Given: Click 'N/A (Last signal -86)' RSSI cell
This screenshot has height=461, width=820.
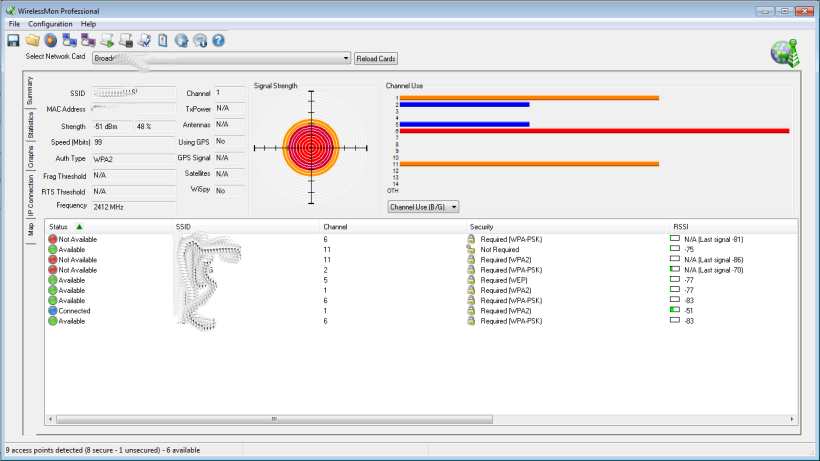Looking at the screenshot, I should (x=713, y=260).
